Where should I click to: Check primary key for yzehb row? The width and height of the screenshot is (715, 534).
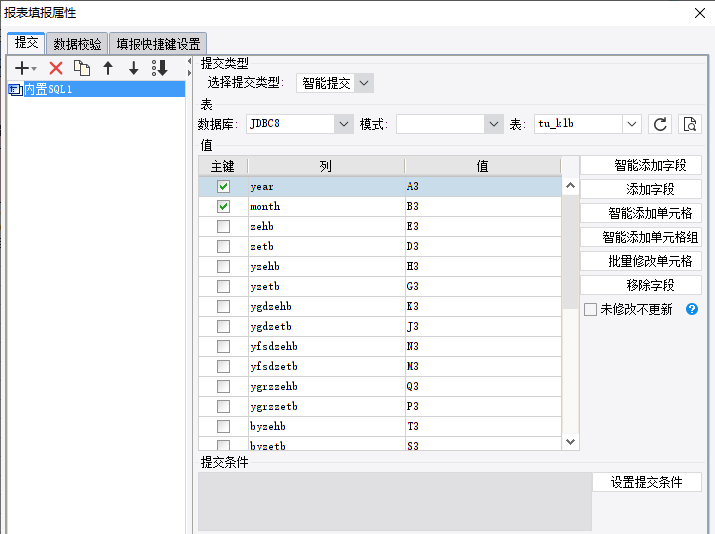(223, 266)
